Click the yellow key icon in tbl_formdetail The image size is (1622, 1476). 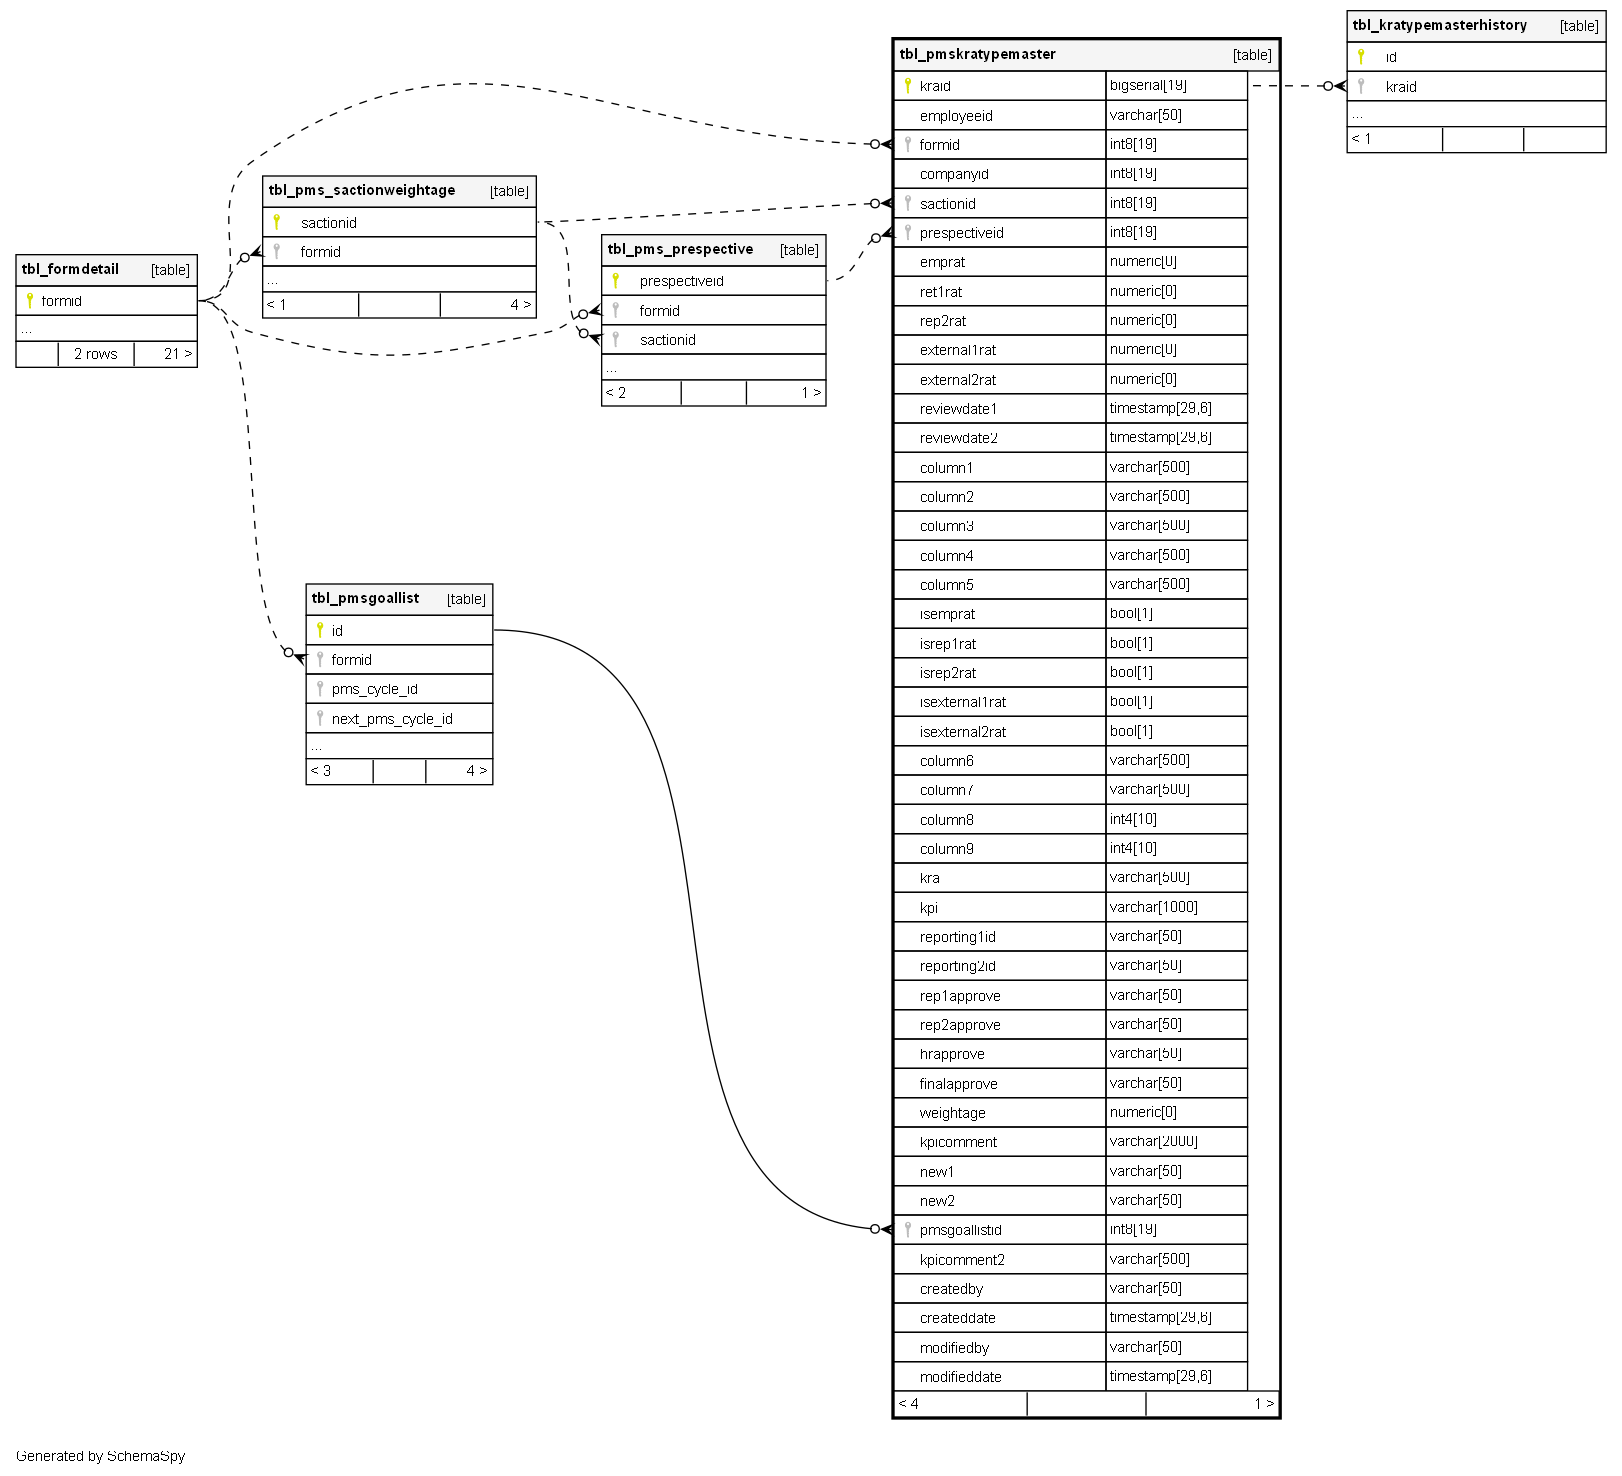pyautogui.click(x=30, y=301)
